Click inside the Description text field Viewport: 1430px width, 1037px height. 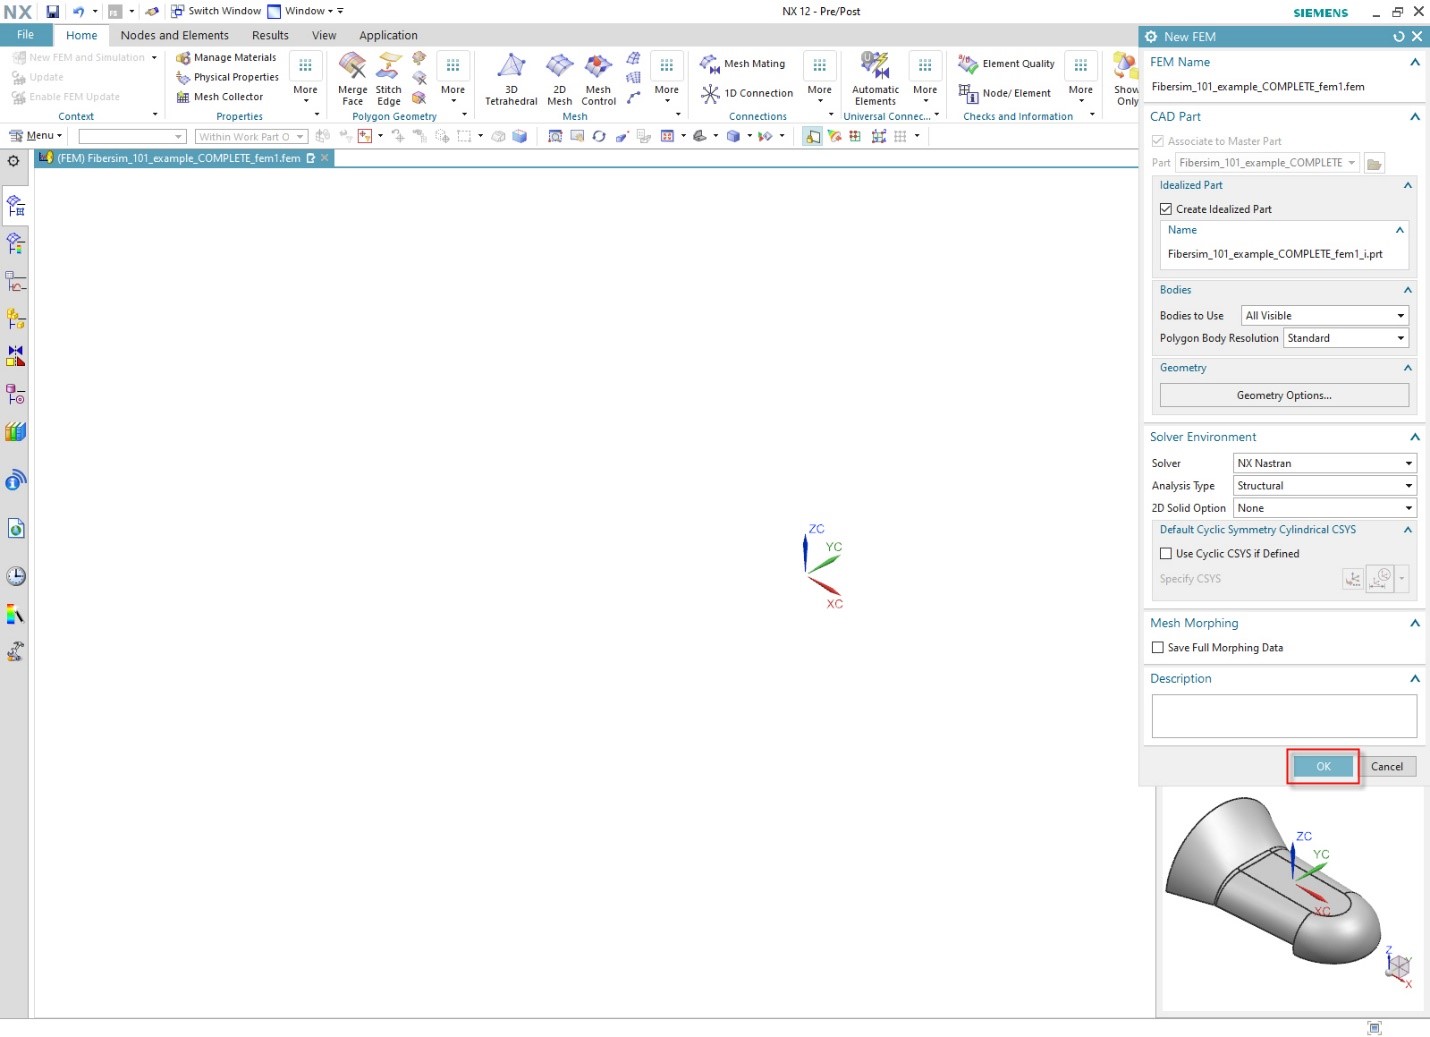1283,715
